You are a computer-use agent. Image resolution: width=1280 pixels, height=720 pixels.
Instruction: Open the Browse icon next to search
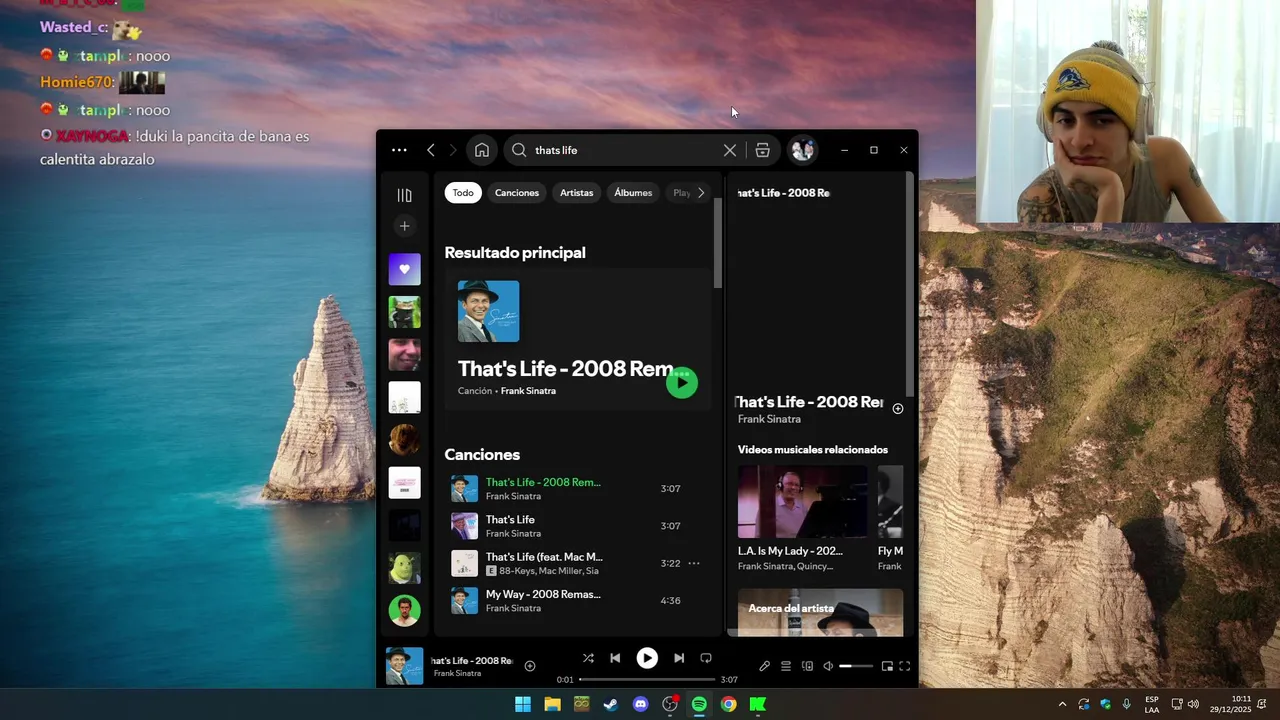tap(762, 150)
